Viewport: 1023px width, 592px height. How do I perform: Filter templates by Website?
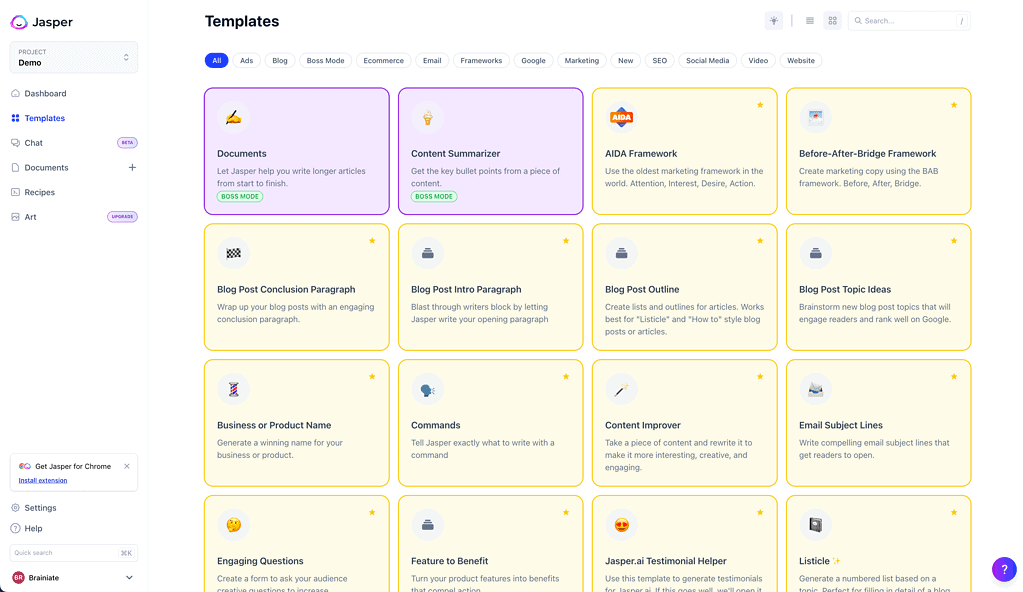coord(801,61)
